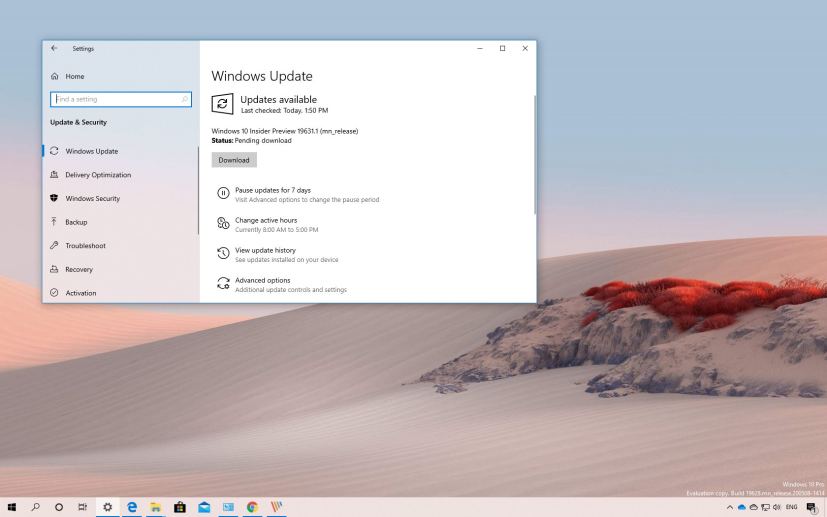Click the grey OneDrive cloud tray icon
Screen dimensions: 827x517
tap(754, 507)
